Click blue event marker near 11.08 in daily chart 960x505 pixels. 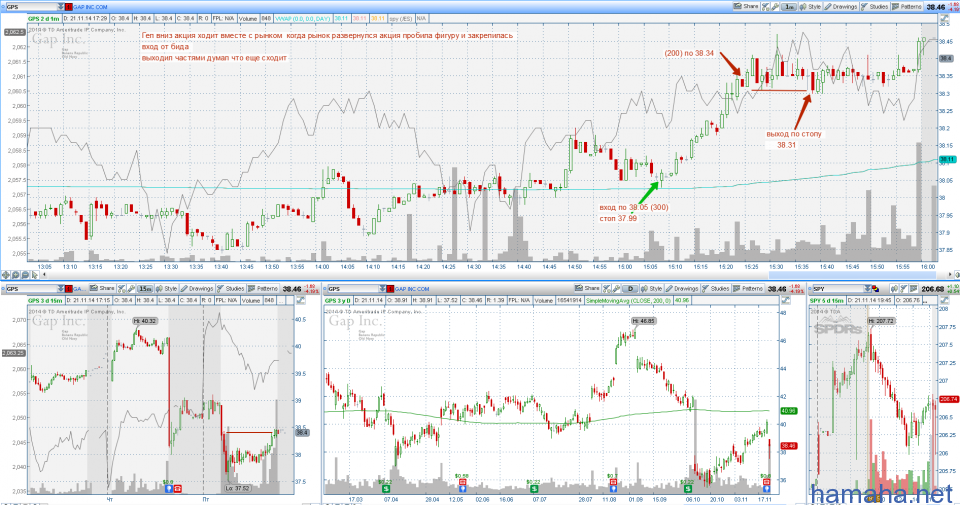(613, 488)
